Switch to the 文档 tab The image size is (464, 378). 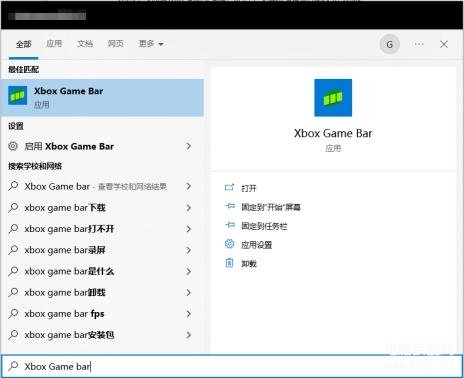click(85, 44)
